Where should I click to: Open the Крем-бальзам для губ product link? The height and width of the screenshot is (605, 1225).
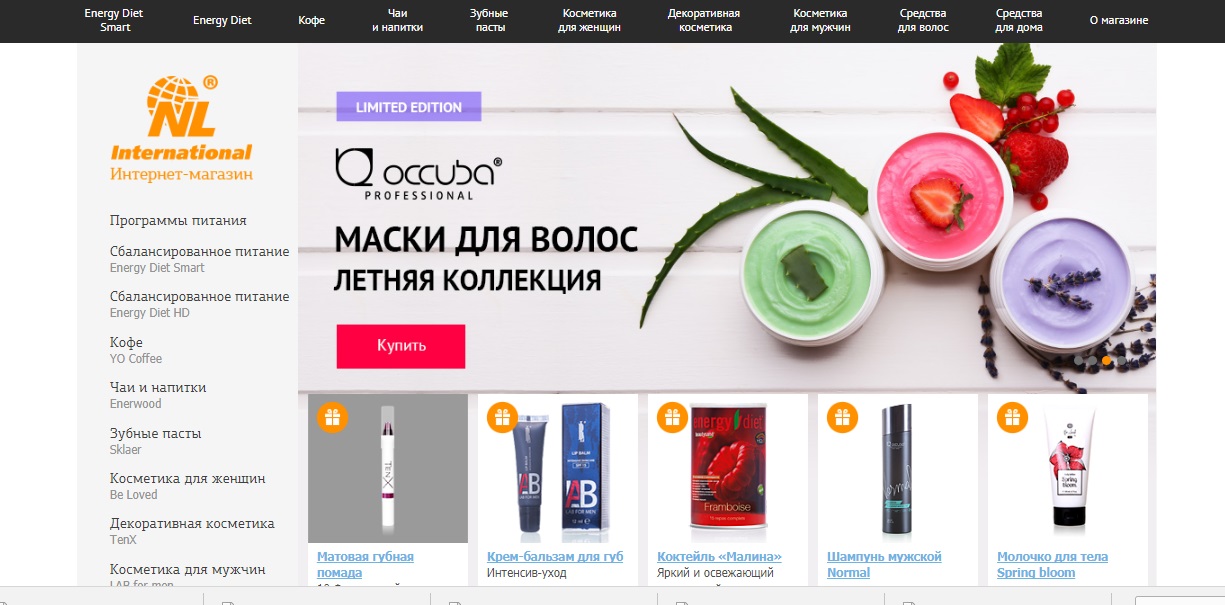pos(555,556)
